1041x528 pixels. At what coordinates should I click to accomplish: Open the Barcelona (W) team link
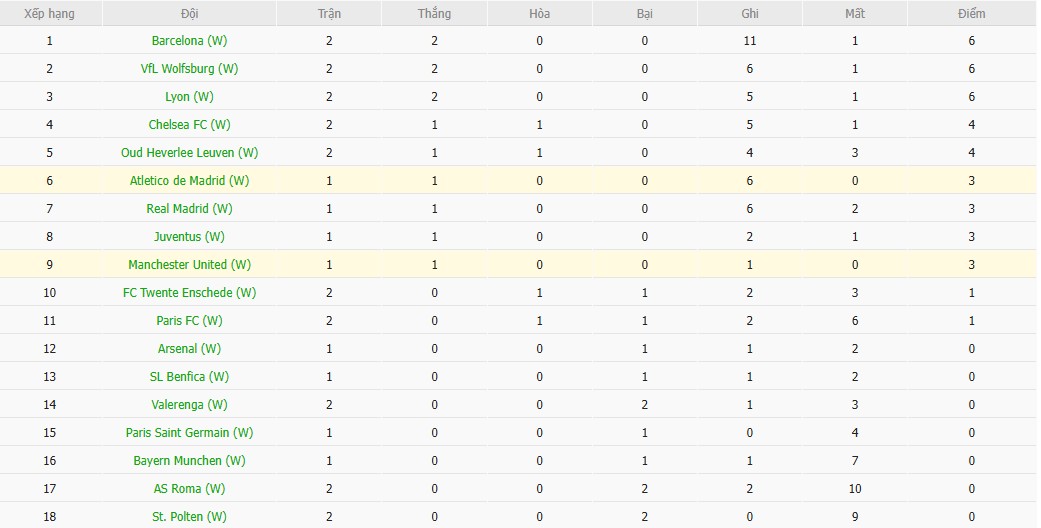tap(189, 41)
